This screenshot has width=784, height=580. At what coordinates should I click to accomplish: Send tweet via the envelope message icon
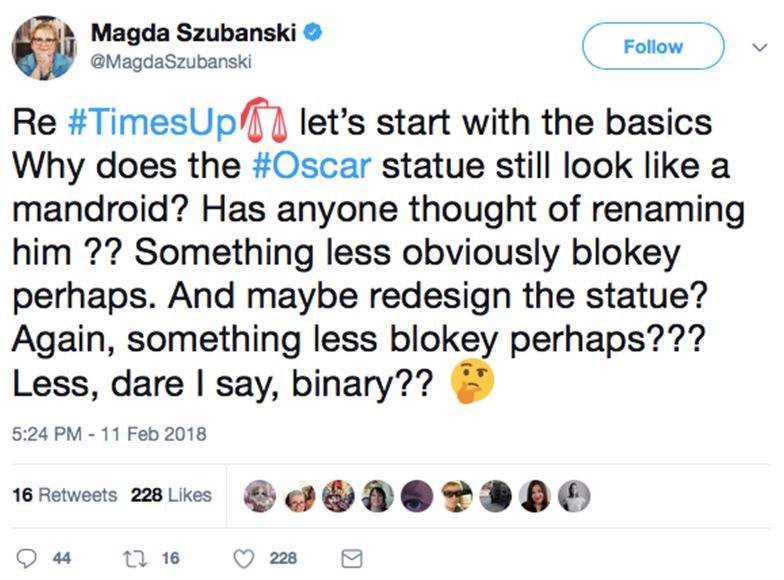351,558
